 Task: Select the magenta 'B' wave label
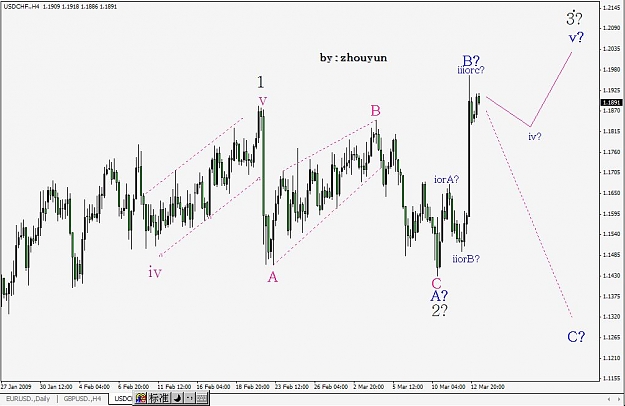point(375,111)
